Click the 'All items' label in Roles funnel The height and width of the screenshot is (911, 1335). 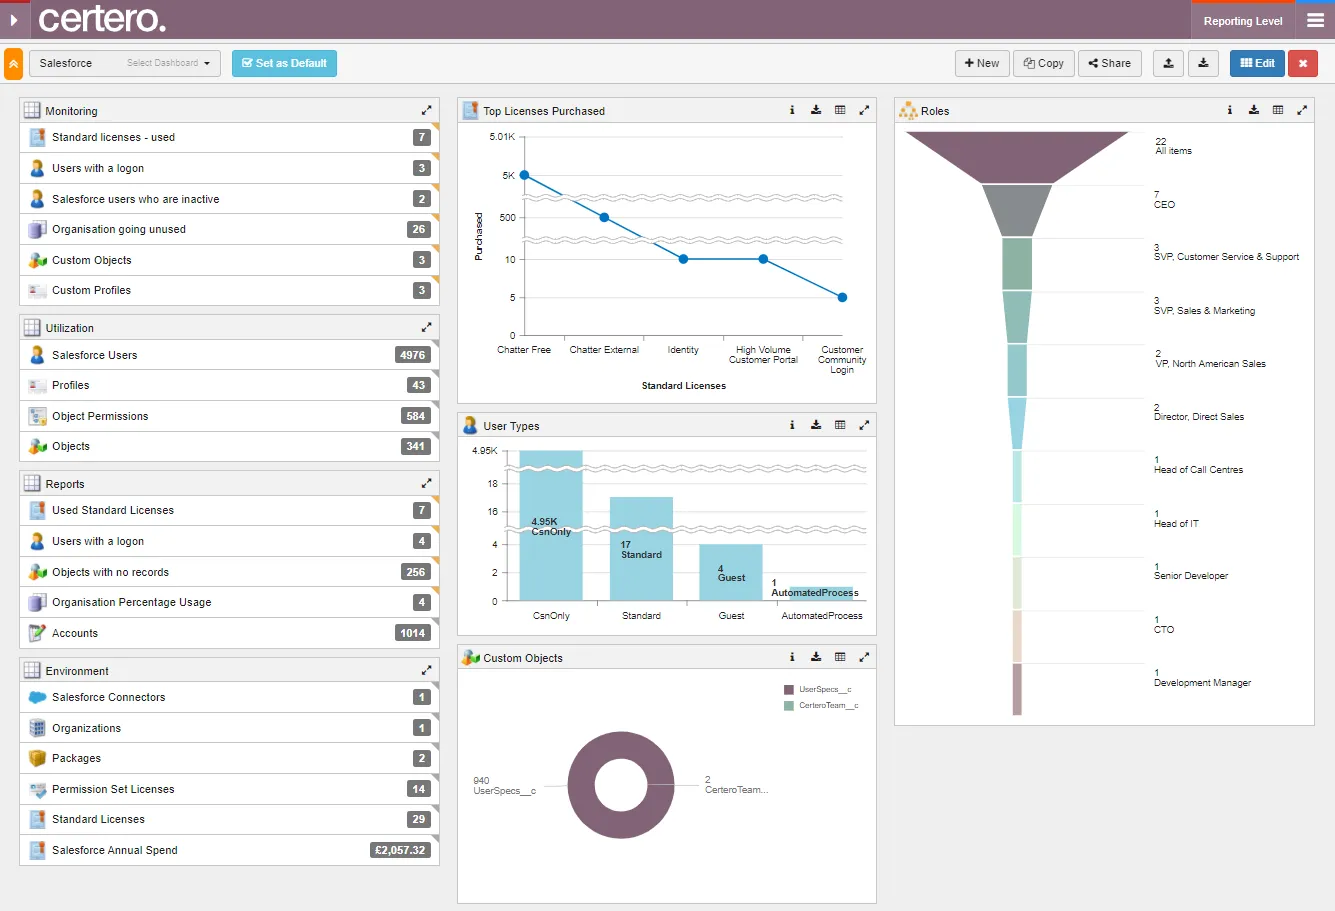1174,151
